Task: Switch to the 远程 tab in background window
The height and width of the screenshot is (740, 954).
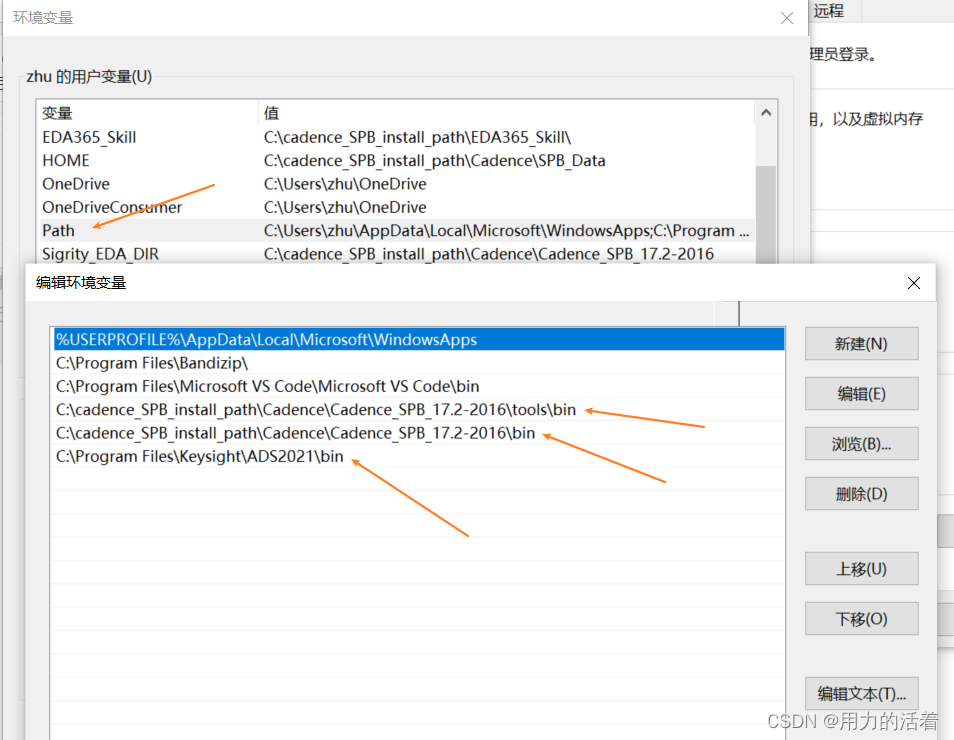Action: point(829,11)
